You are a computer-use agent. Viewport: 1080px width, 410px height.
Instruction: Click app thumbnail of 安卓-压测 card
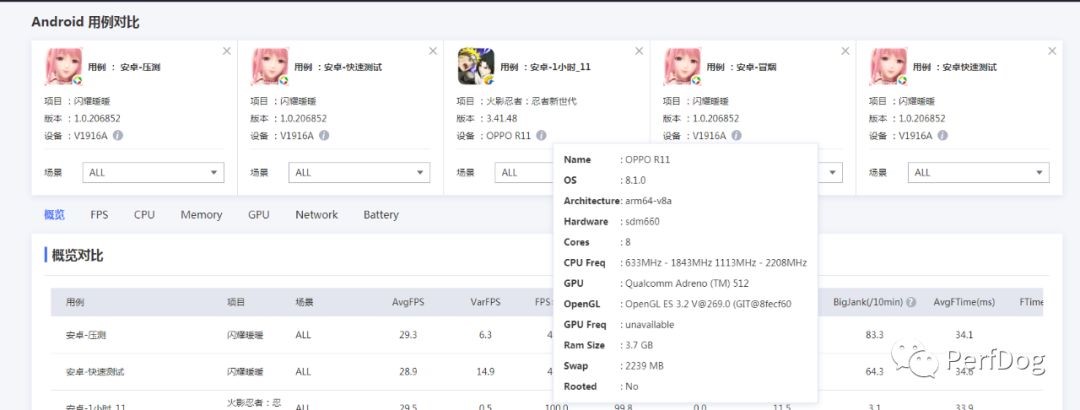[x=63, y=66]
